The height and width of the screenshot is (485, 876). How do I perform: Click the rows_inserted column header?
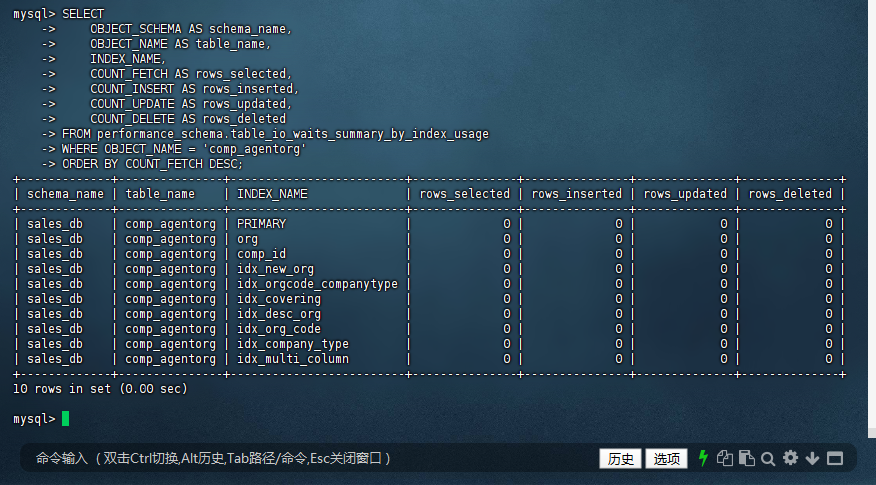577,194
